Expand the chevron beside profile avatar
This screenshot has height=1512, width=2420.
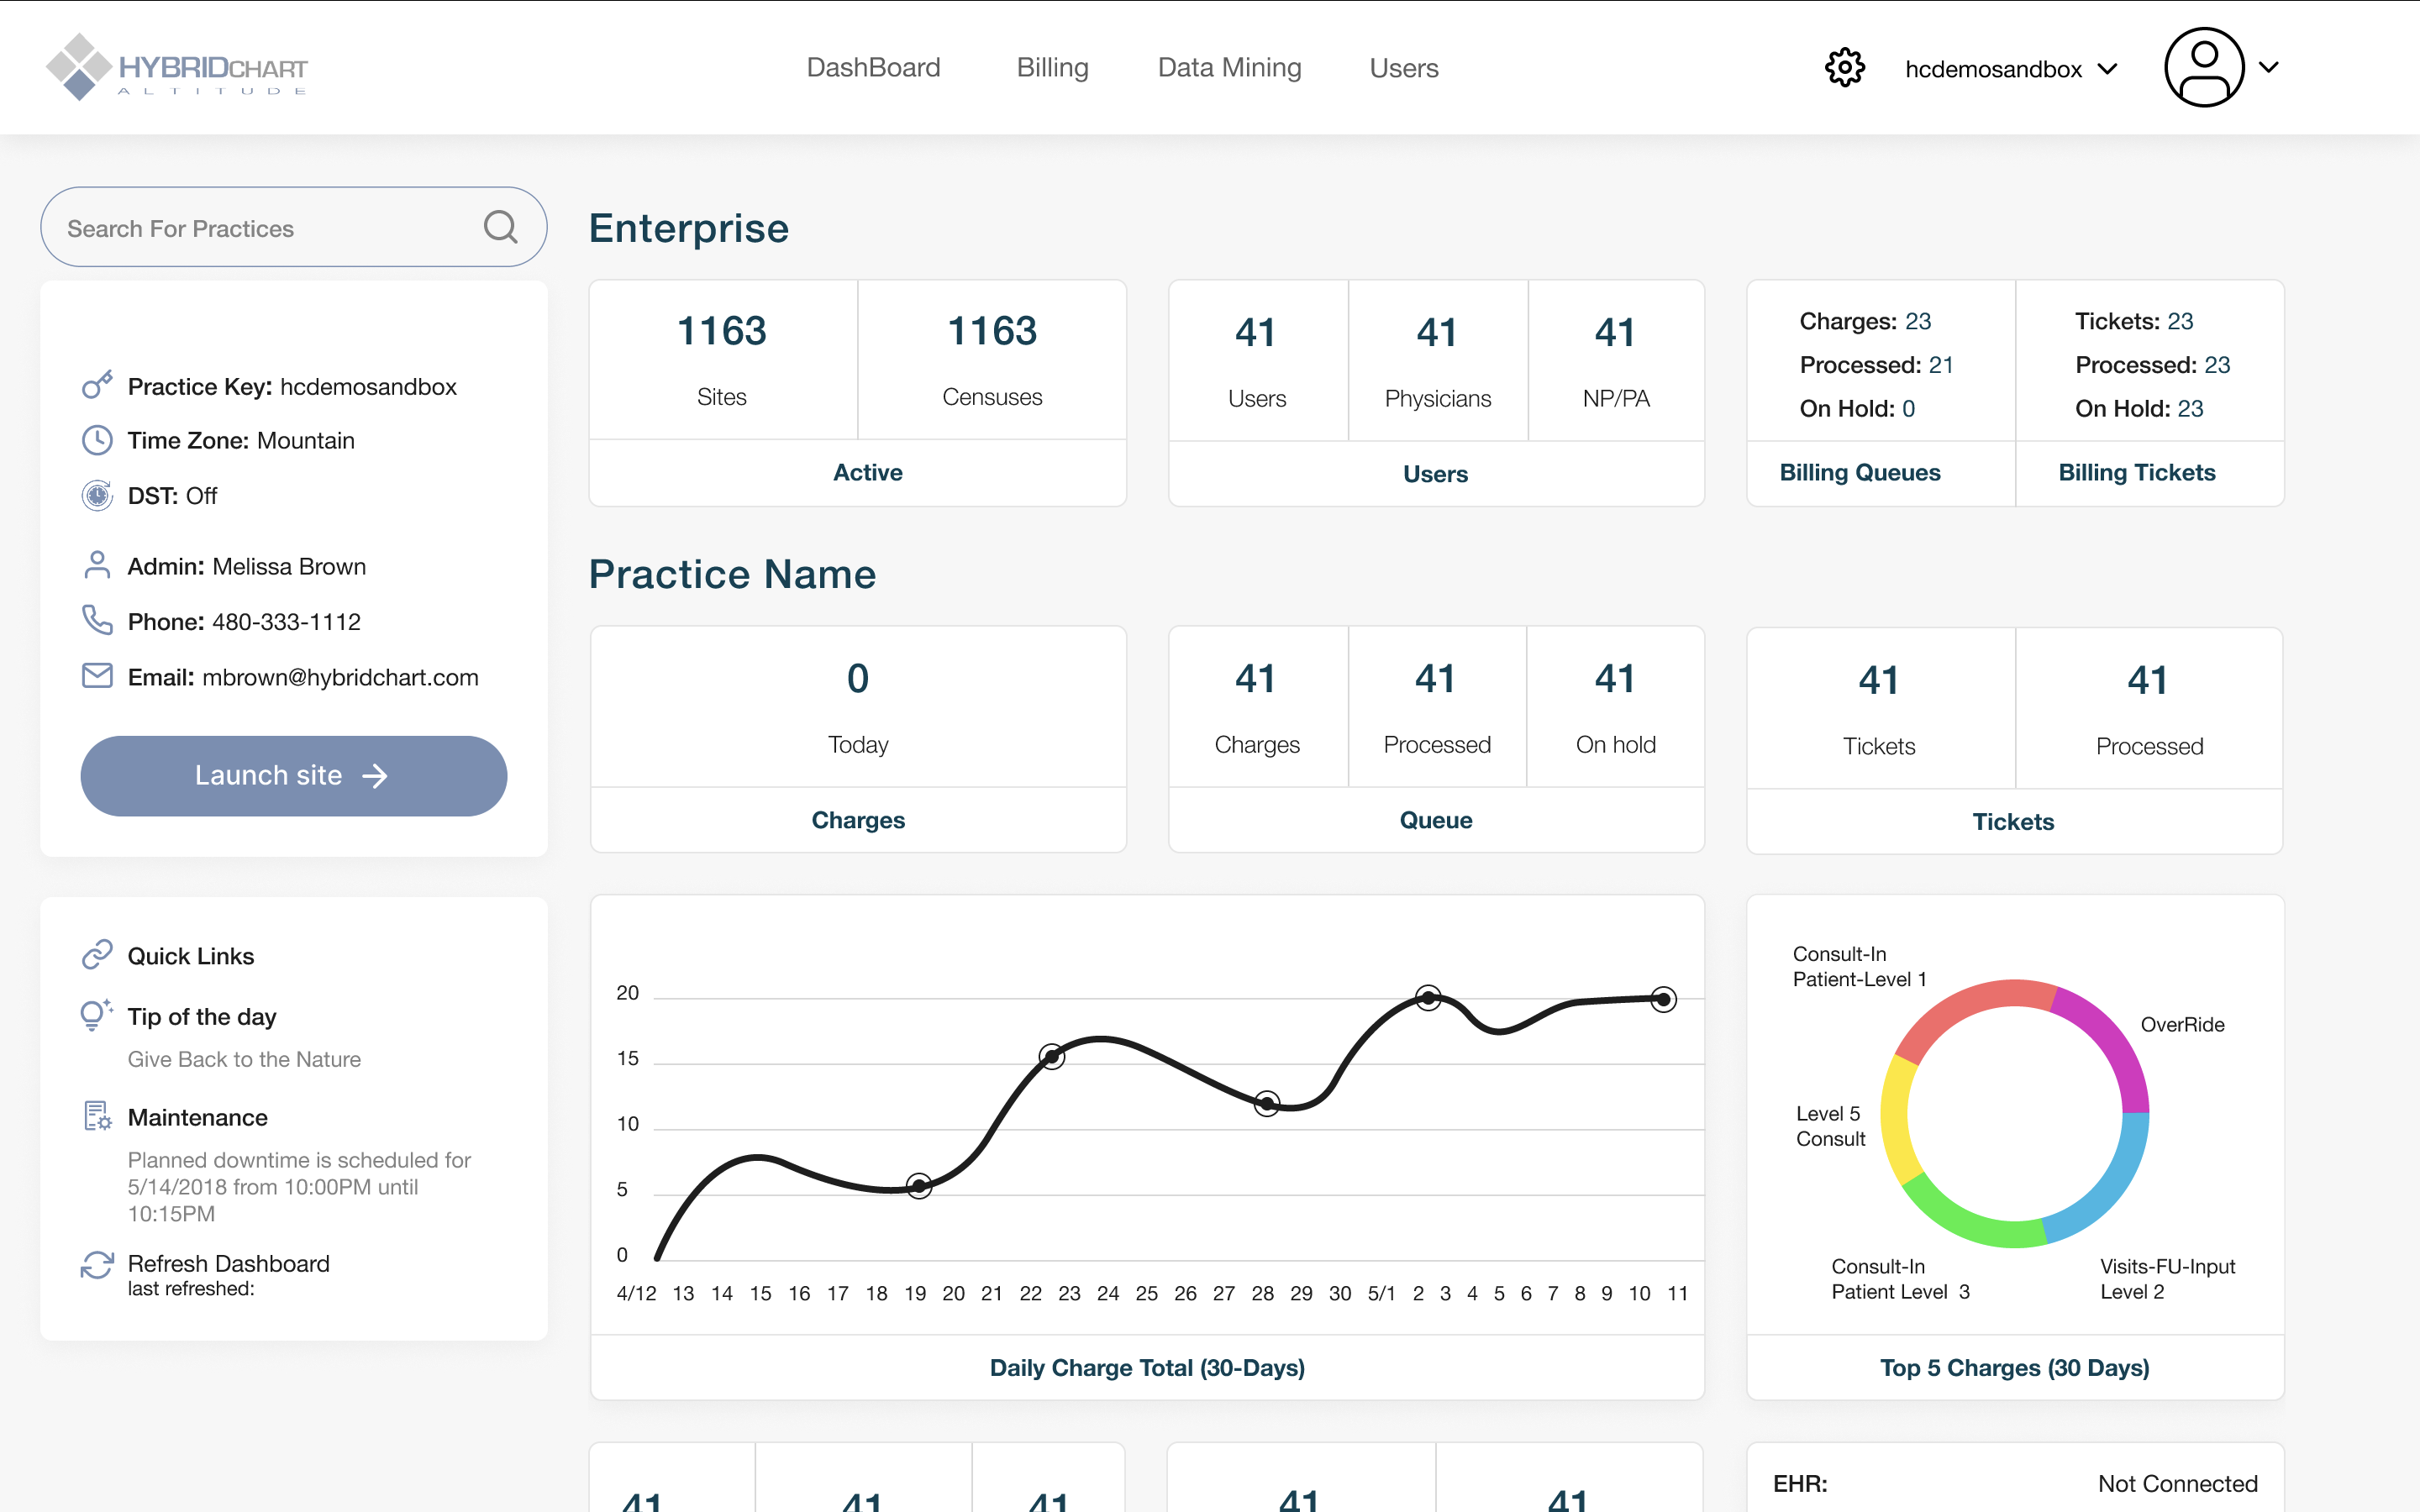click(x=2269, y=67)
